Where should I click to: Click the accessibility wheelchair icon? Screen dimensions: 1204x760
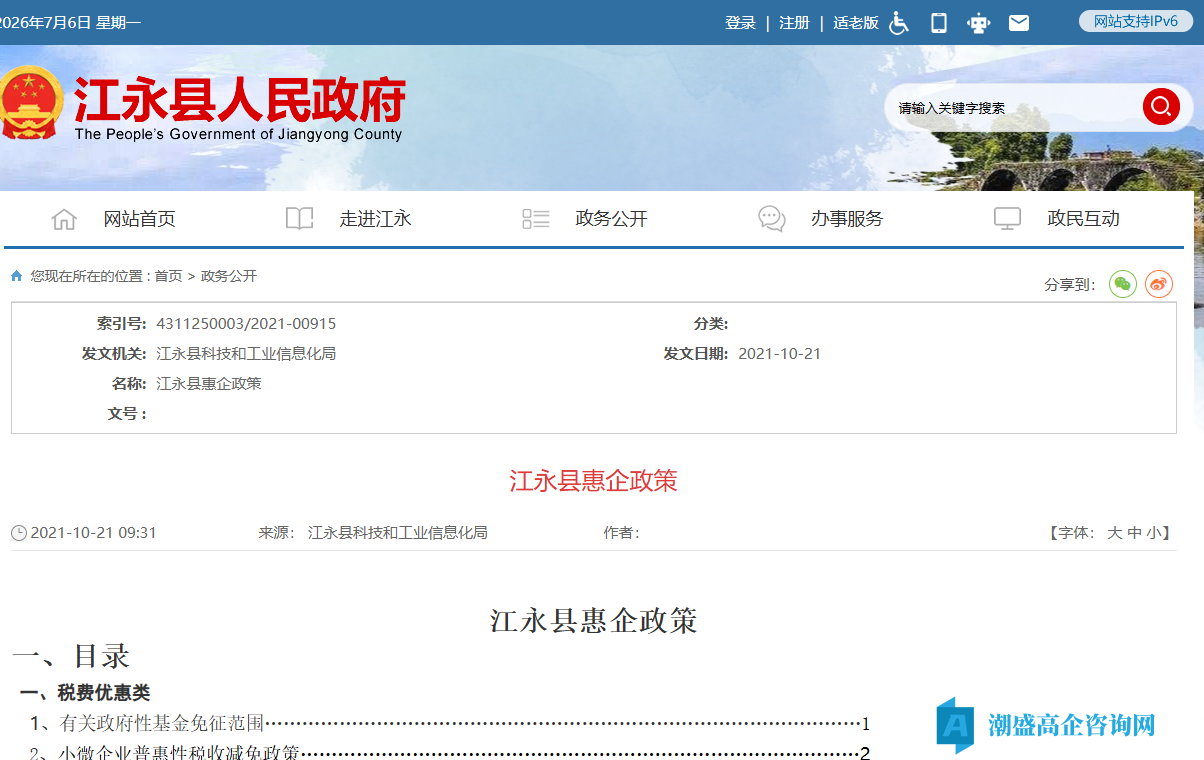899,22
